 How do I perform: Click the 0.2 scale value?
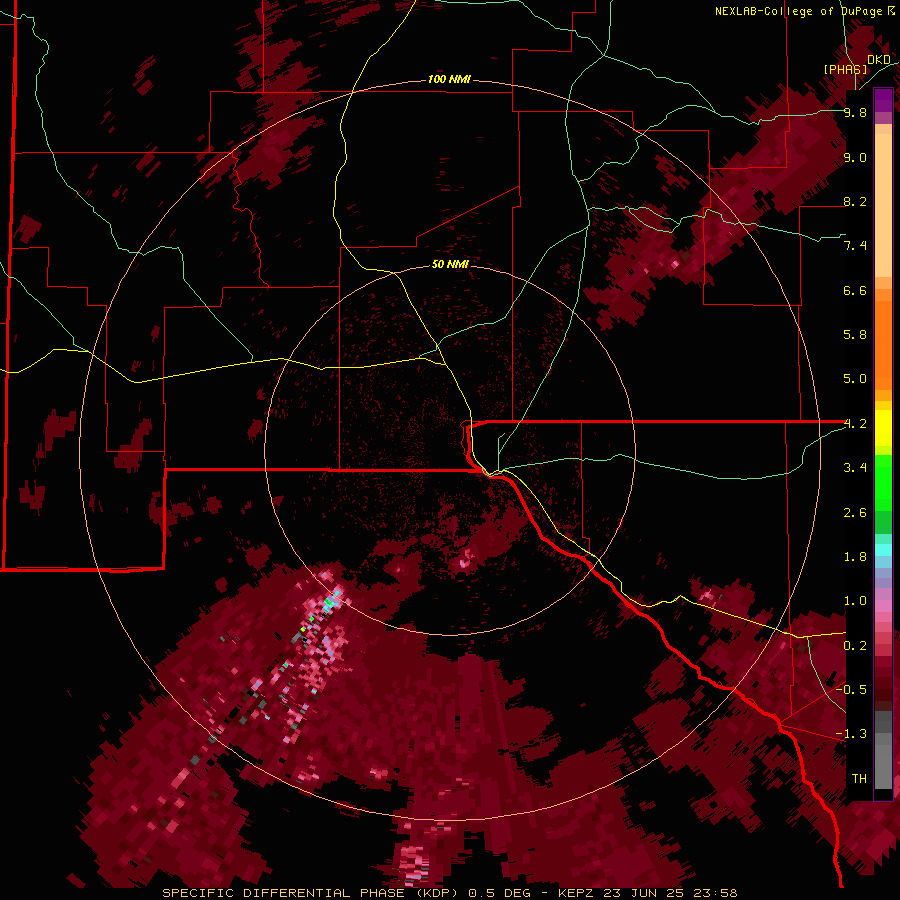coord(855,646)
